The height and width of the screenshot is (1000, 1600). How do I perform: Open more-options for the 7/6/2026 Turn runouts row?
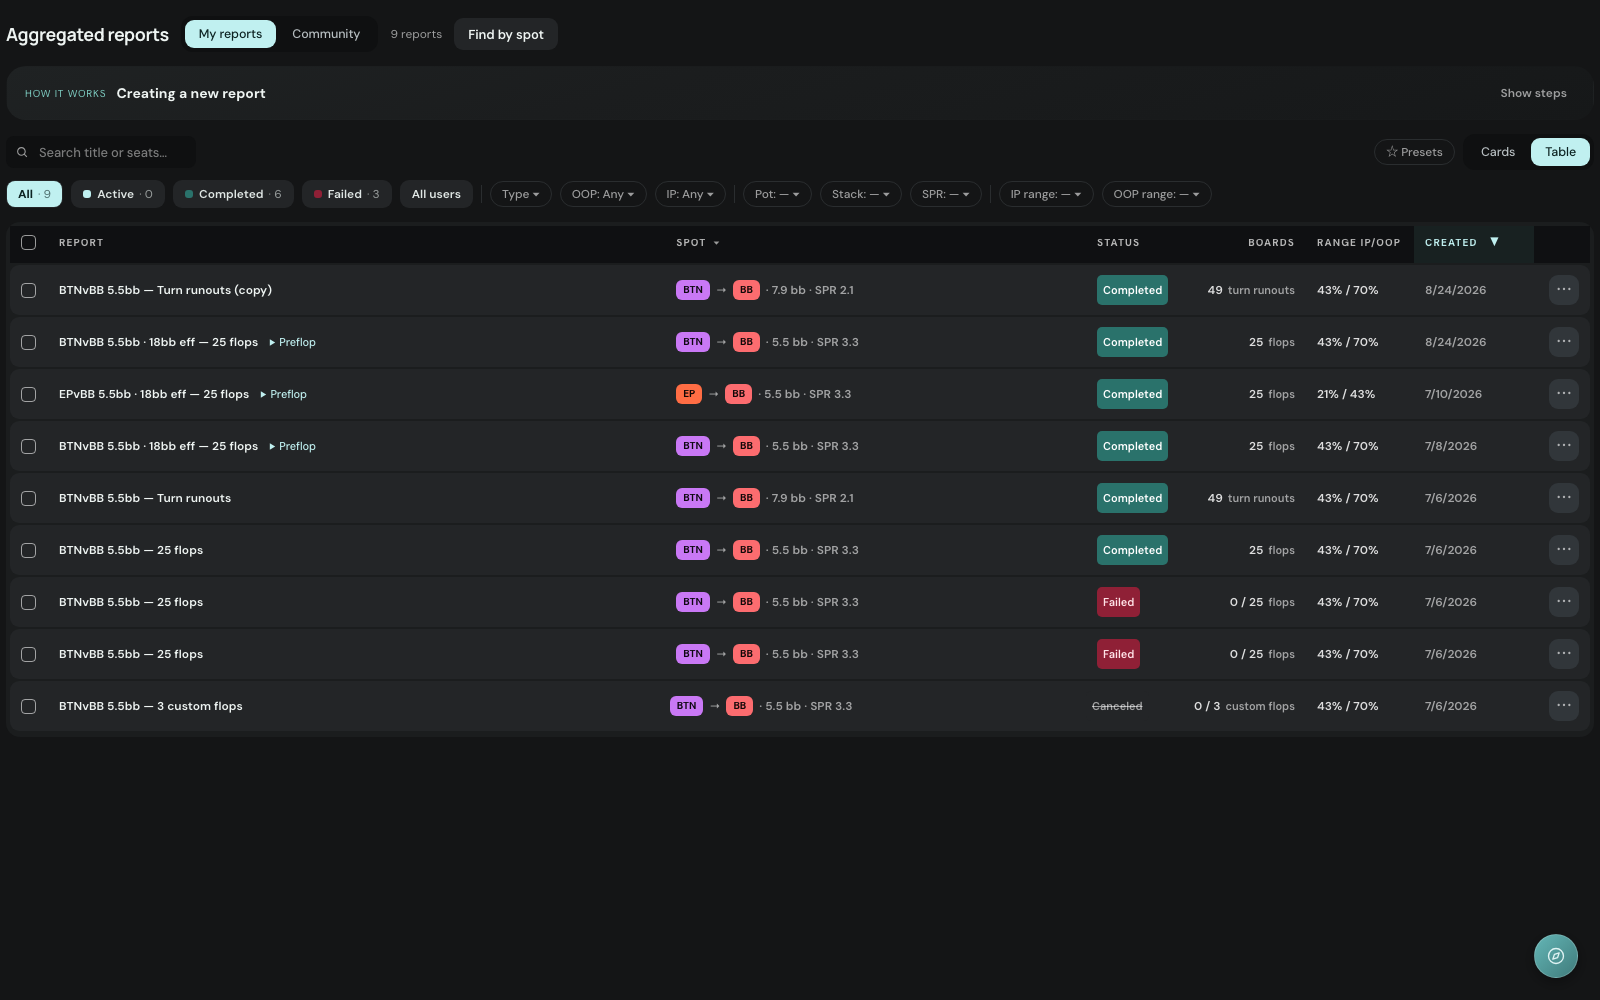coord(1564,498)
